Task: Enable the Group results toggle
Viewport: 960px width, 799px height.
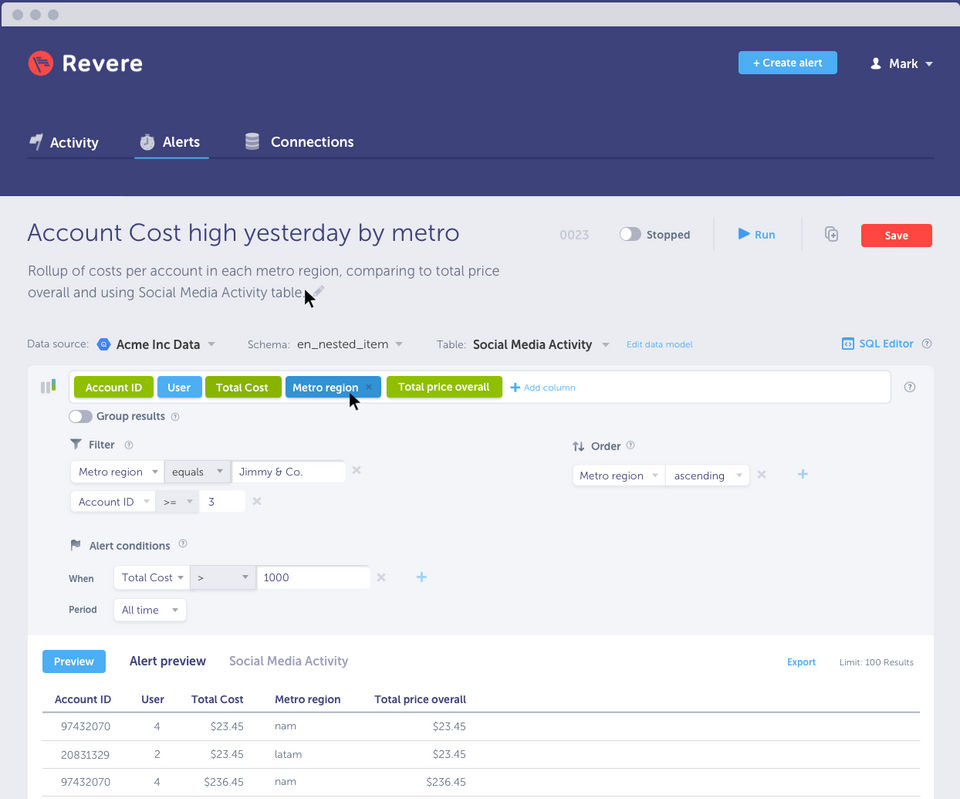Action: pyautogui.click(x=80, y=416)
